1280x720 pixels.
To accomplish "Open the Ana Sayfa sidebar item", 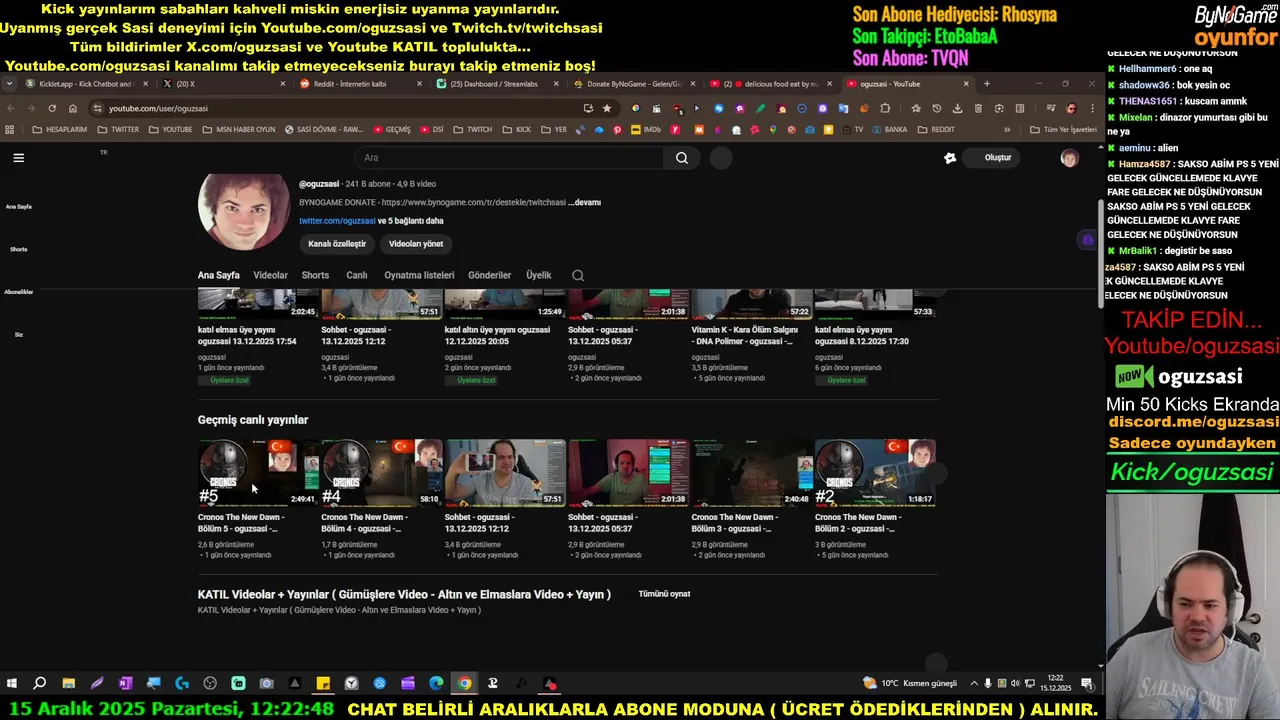I will [x=18, y=206].
